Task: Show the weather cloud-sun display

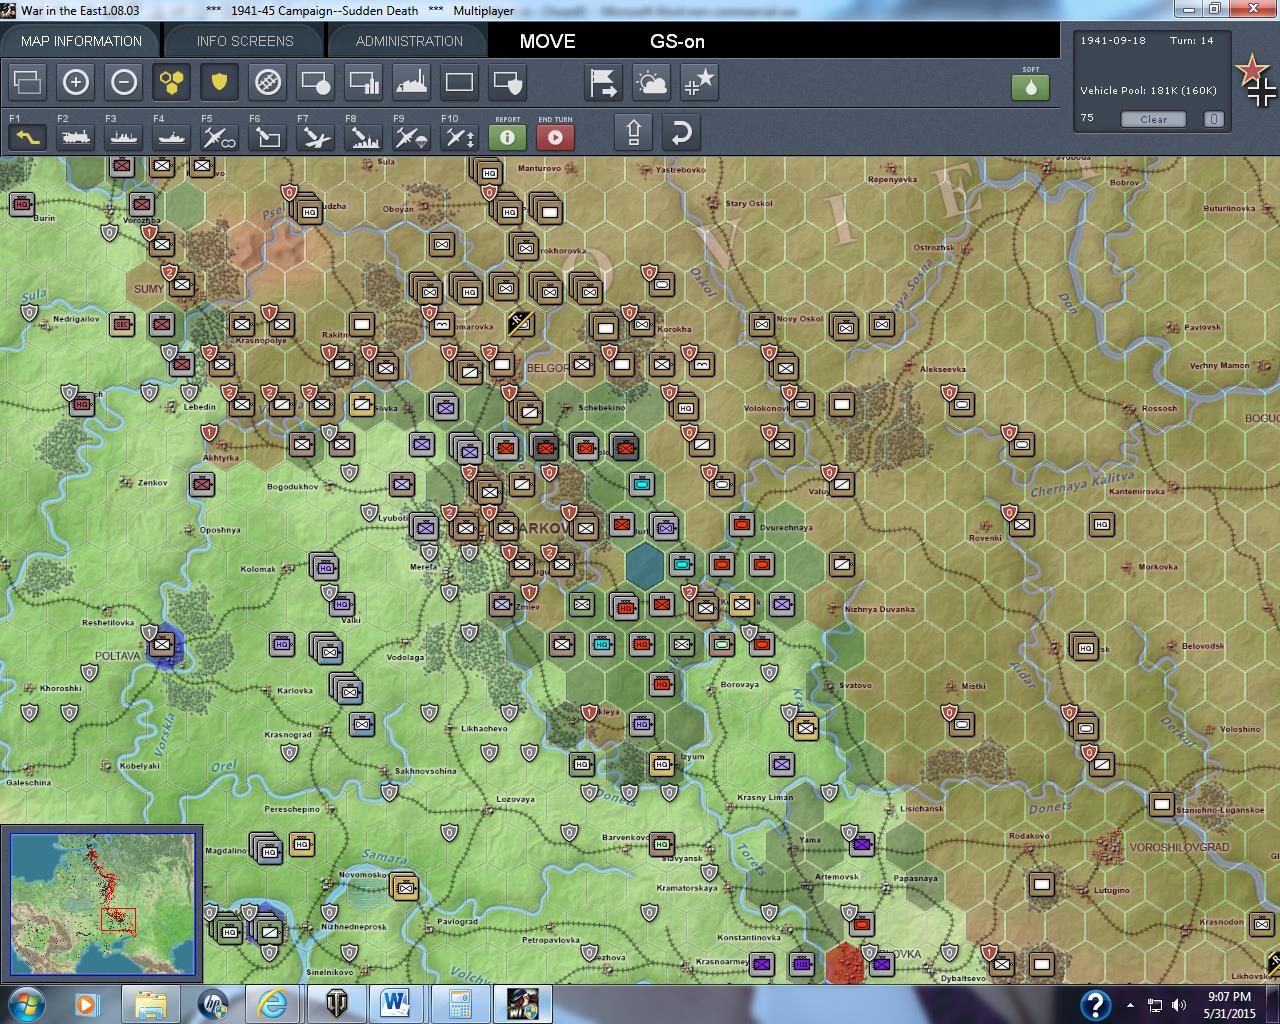Action: coord(652,82)
